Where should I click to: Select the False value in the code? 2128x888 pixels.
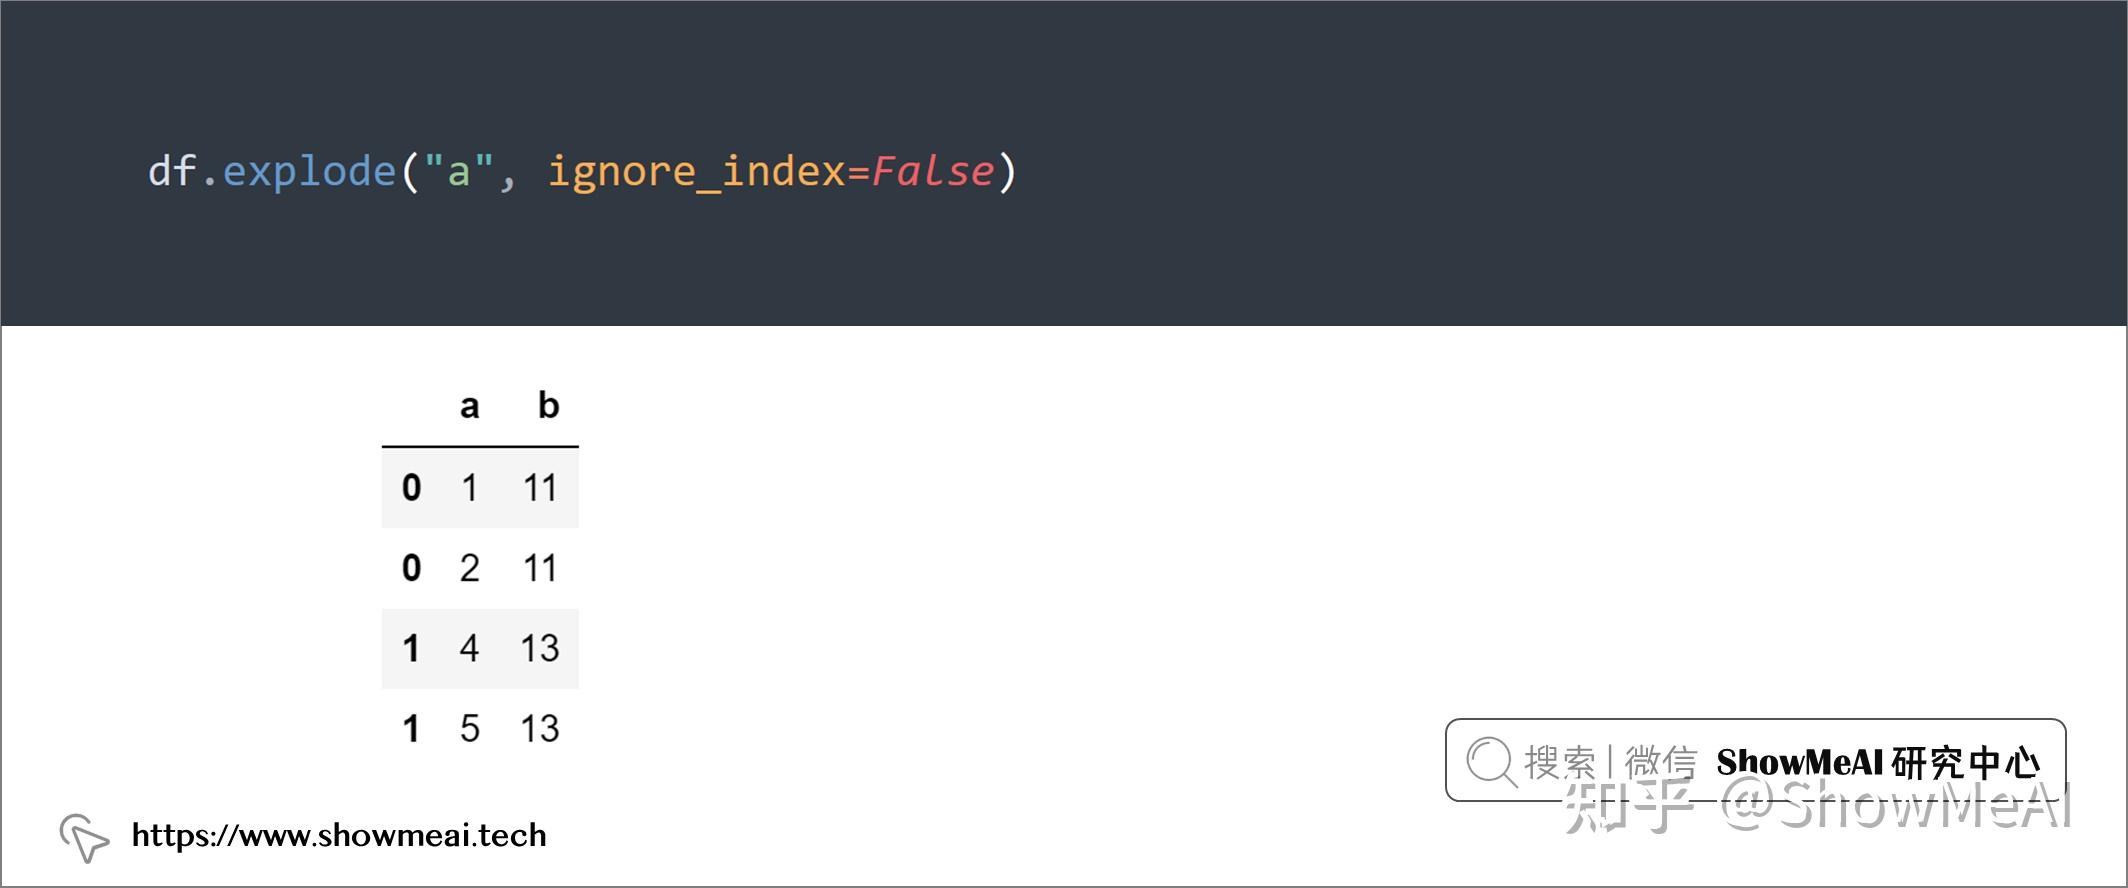pos(933,171)
